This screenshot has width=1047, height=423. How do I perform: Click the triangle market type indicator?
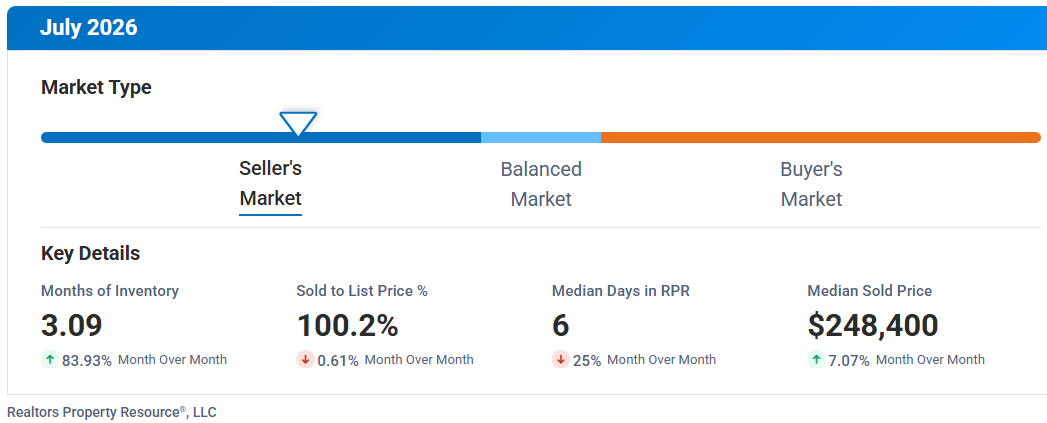pyautogui.click(x=298, y=123)
